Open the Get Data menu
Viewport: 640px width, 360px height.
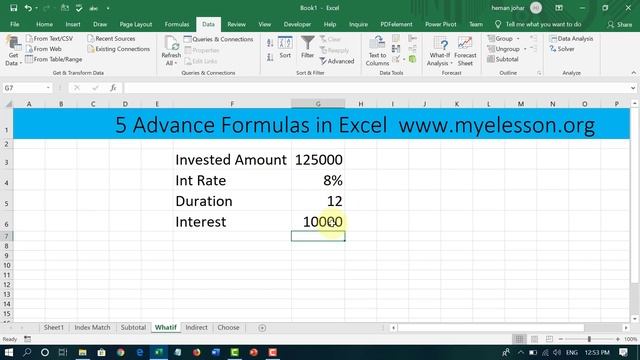13,51
